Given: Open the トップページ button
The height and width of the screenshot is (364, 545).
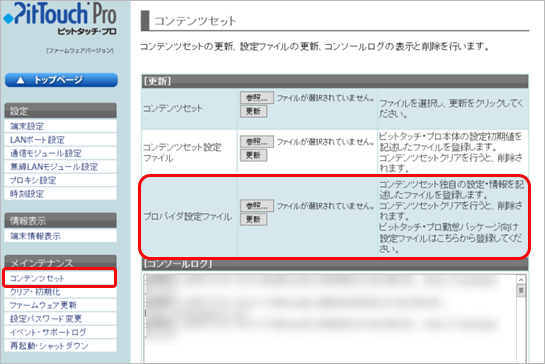Looking at the screenshot, I should (61, 80).
